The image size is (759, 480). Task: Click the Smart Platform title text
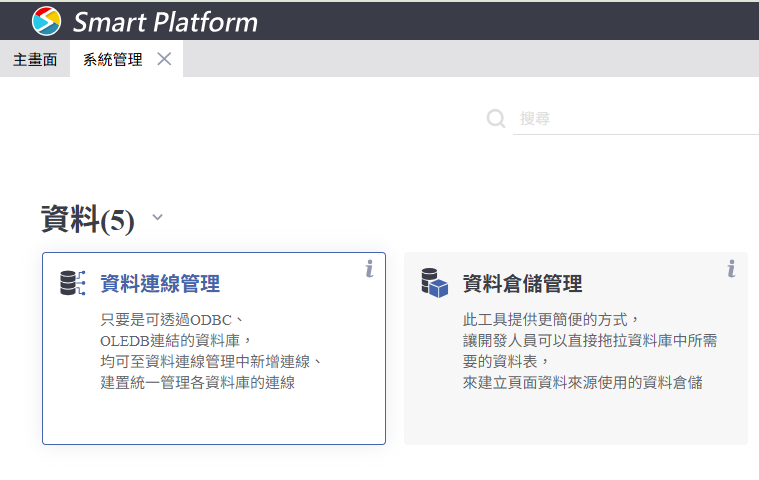164,21
